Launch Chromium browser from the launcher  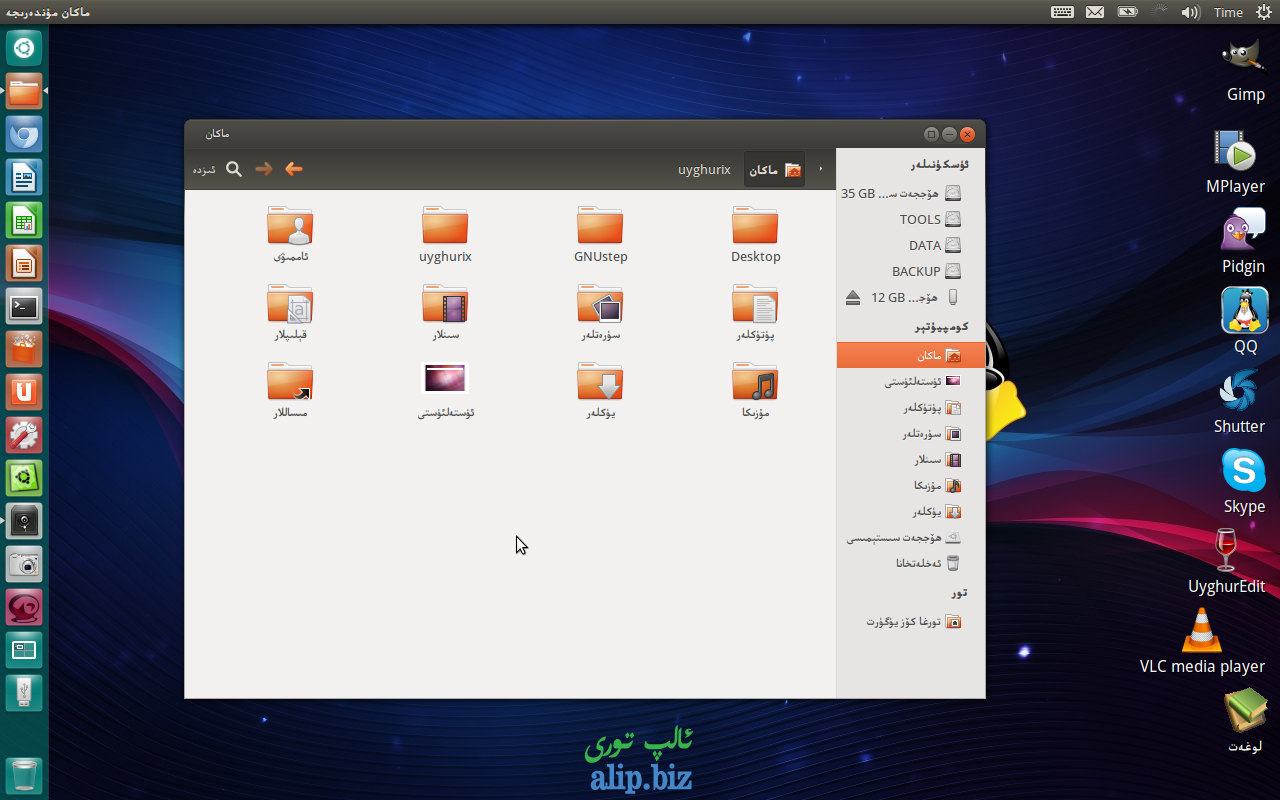click(x=24, y=135)
